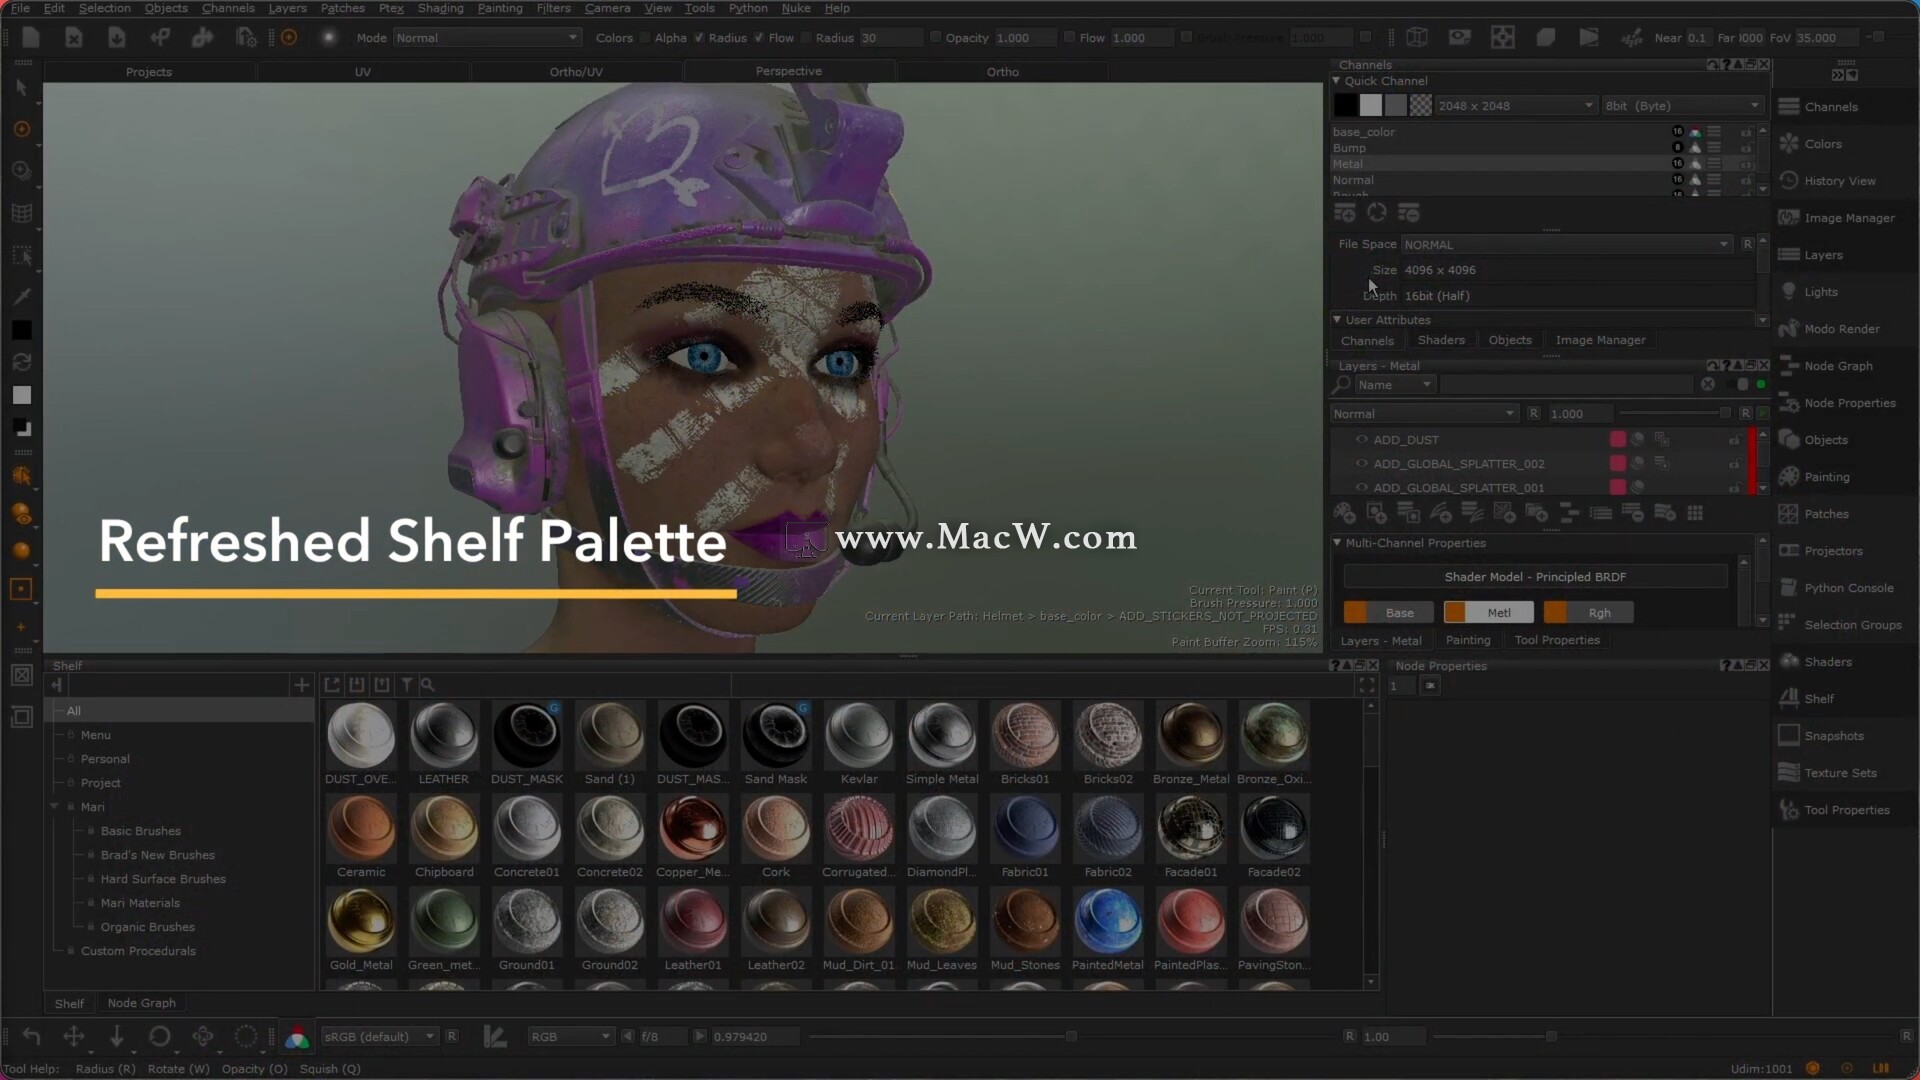The height and width of the screenshot is (1080, 1920).
Task: Click the Met shader button
Action: pos(1498,612)
